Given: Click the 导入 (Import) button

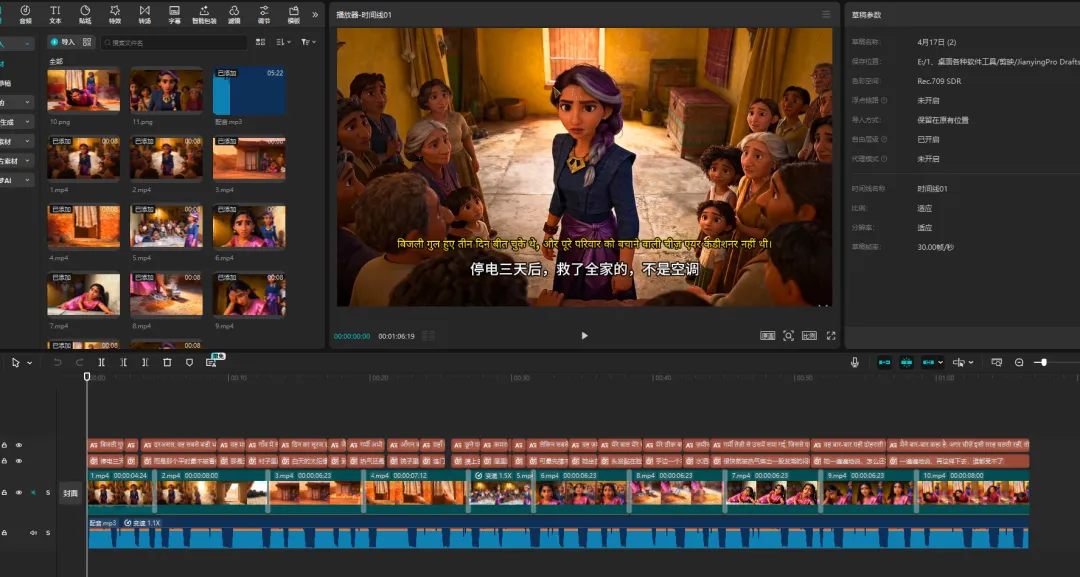Looking at the screenshot, I should 63,42.
